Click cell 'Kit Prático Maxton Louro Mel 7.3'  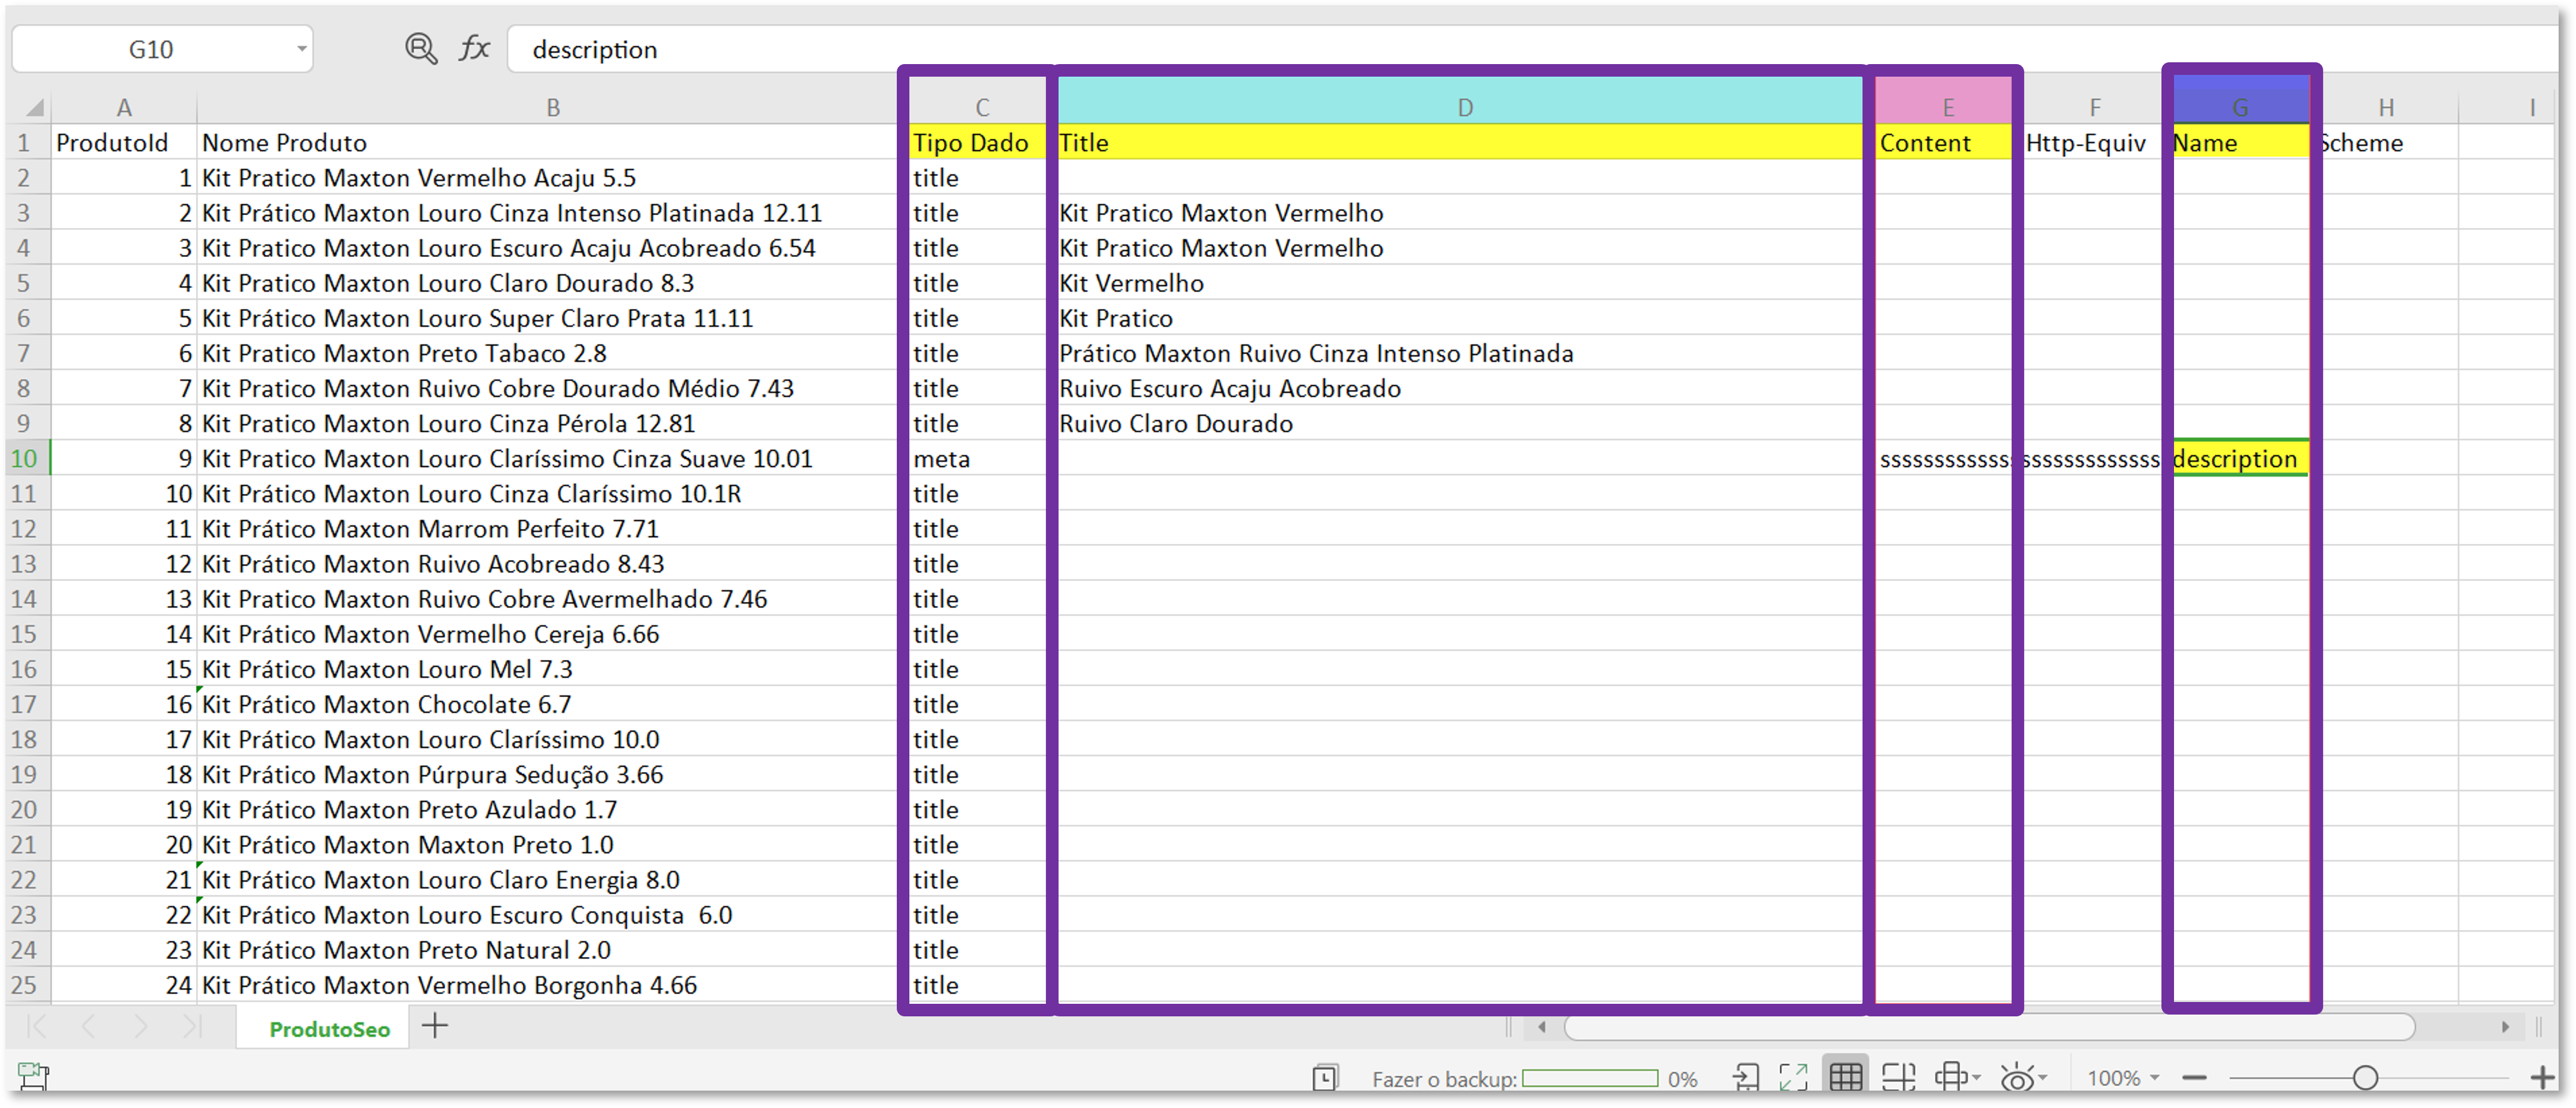click(548, 669)
